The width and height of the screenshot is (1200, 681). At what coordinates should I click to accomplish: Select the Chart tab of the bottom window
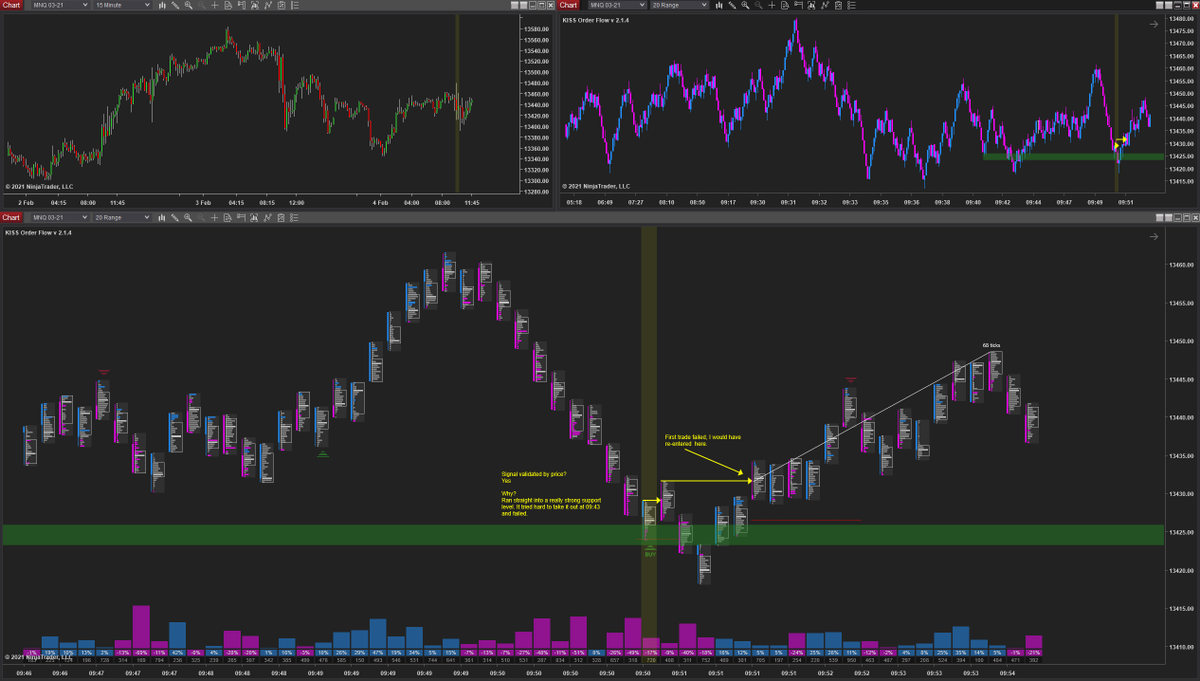11,217
